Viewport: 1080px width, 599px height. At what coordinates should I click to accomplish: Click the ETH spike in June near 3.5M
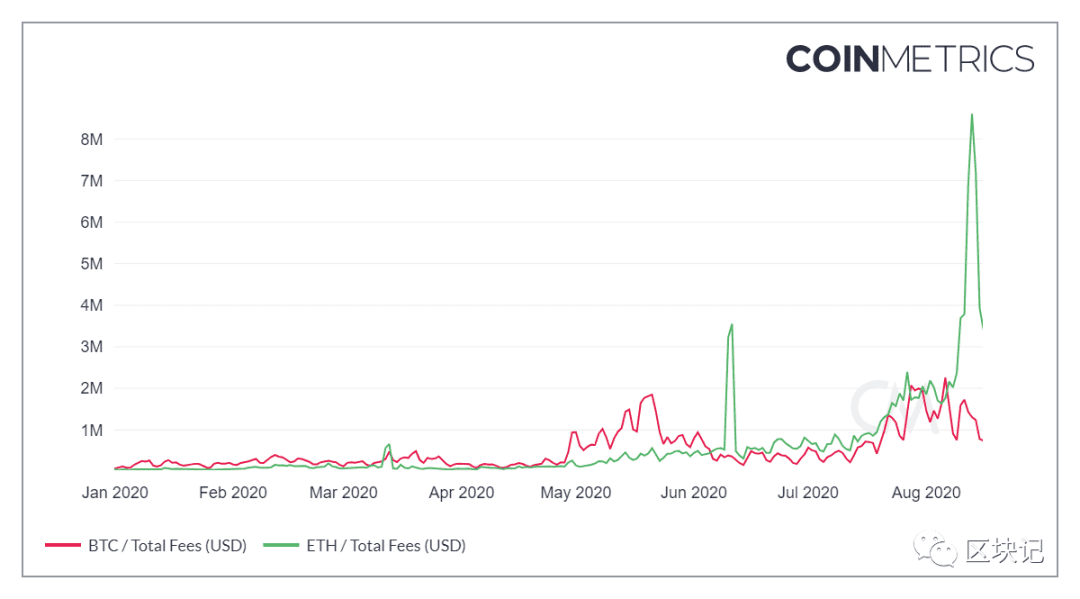731,325
